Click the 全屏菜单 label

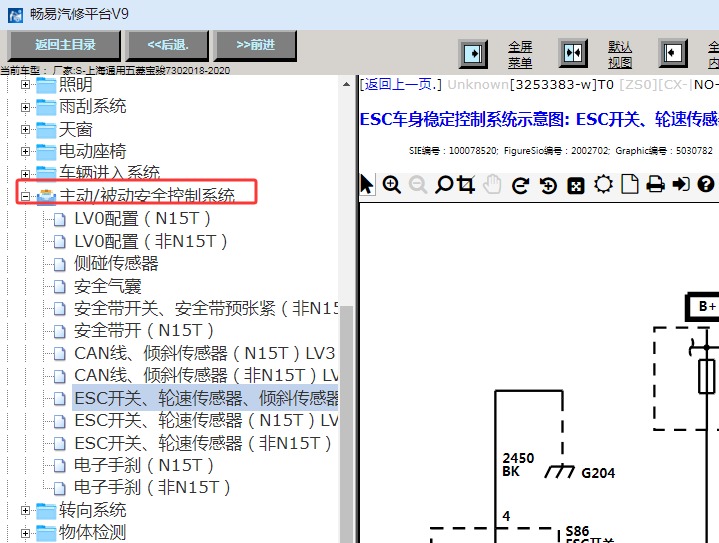click(520, 54)
